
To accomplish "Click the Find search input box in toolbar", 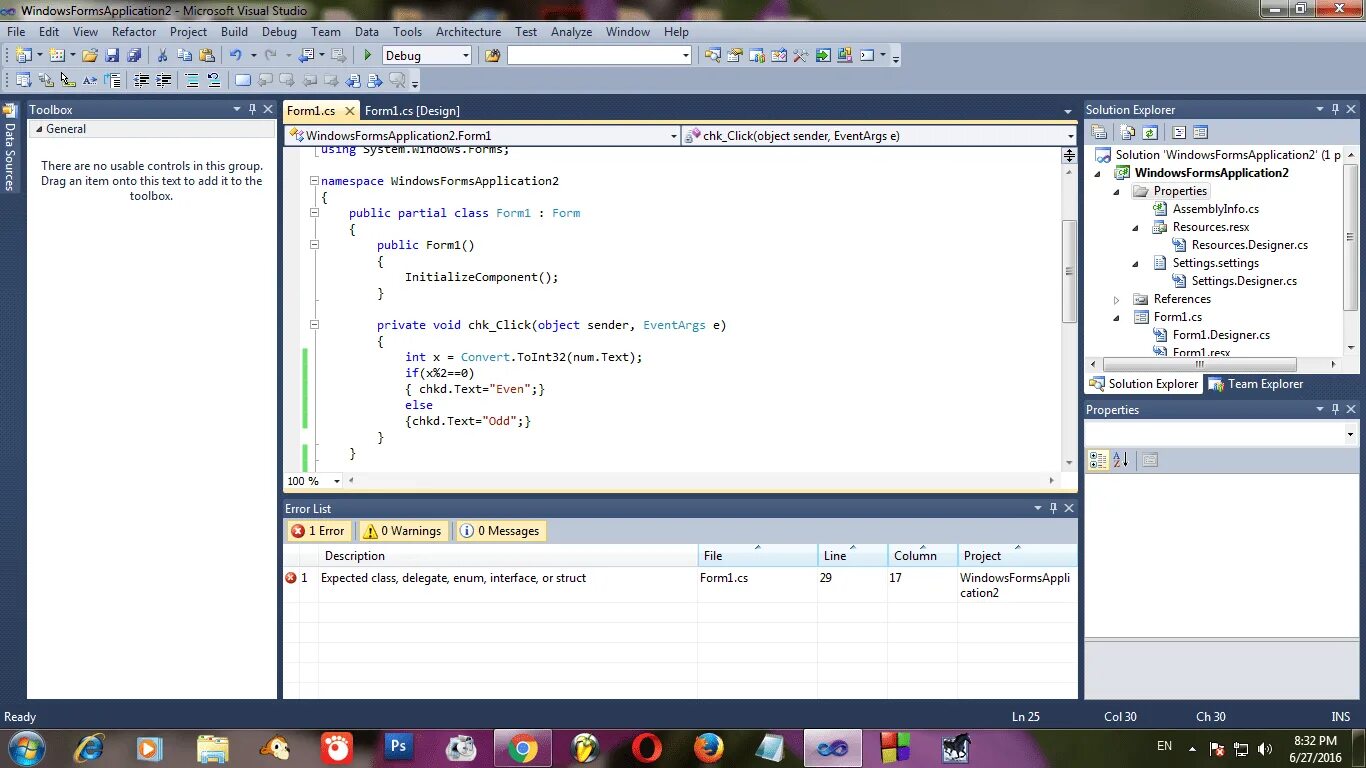I will [x=599, y=56].
